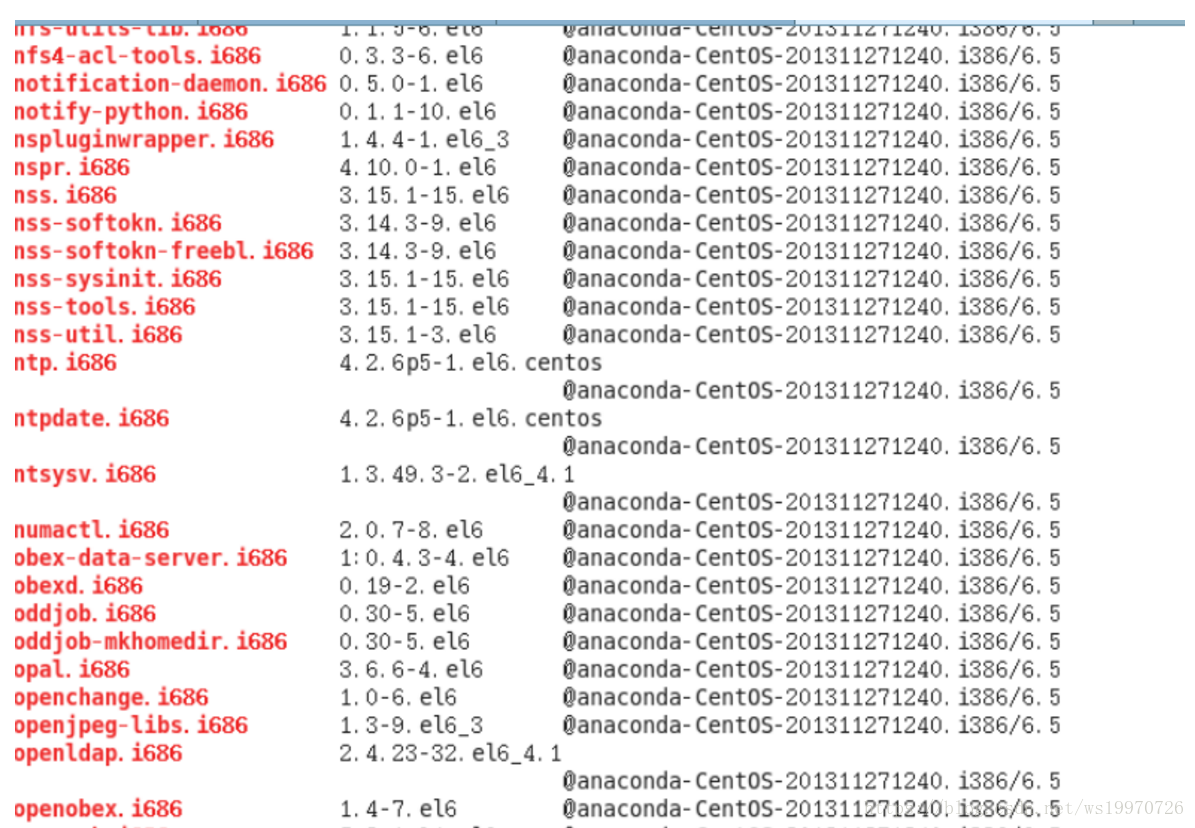
Task: Select the package name nss-softokn.i686
Action: pyautogui.click(x=118, y=223)
